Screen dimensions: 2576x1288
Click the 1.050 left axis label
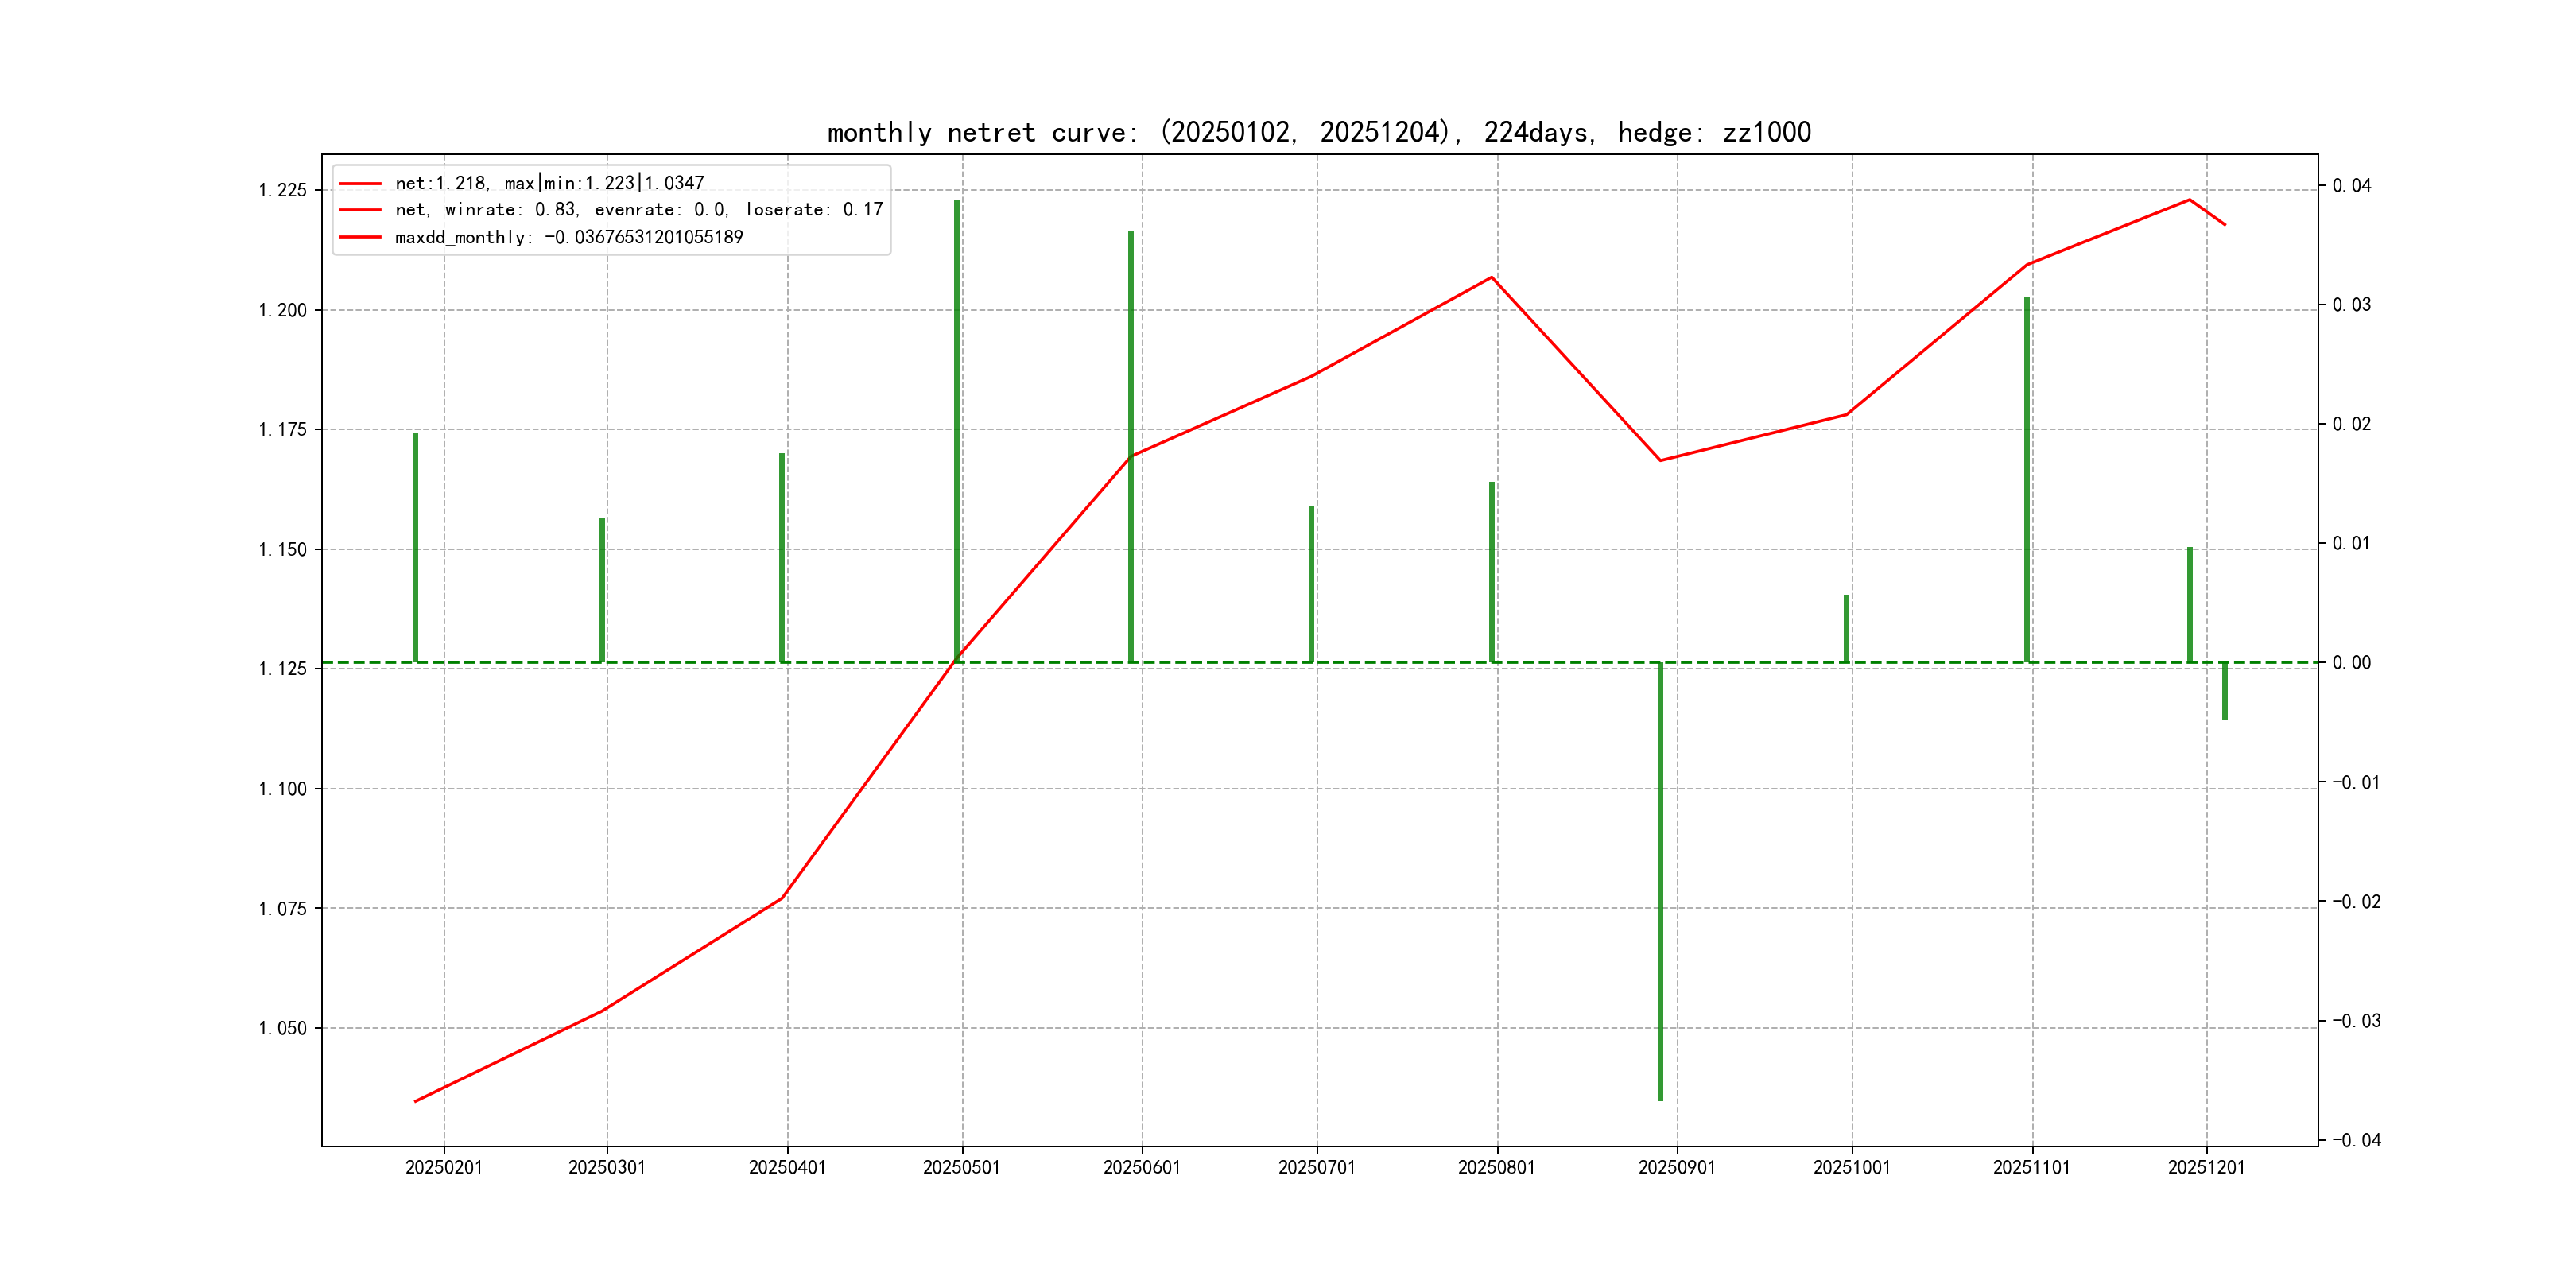pos(283,1028)
